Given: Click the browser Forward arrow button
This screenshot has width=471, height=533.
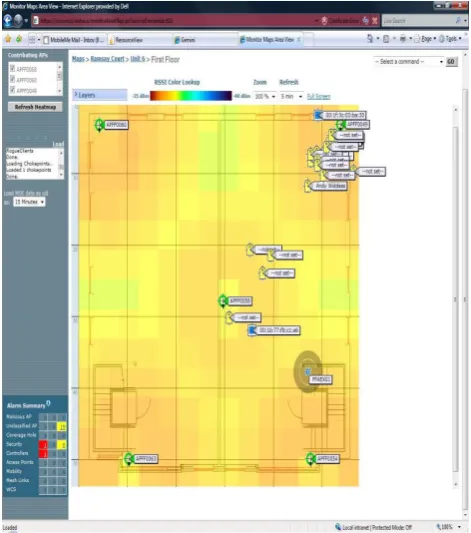Looking at the screenshot, I should point(18,21).
